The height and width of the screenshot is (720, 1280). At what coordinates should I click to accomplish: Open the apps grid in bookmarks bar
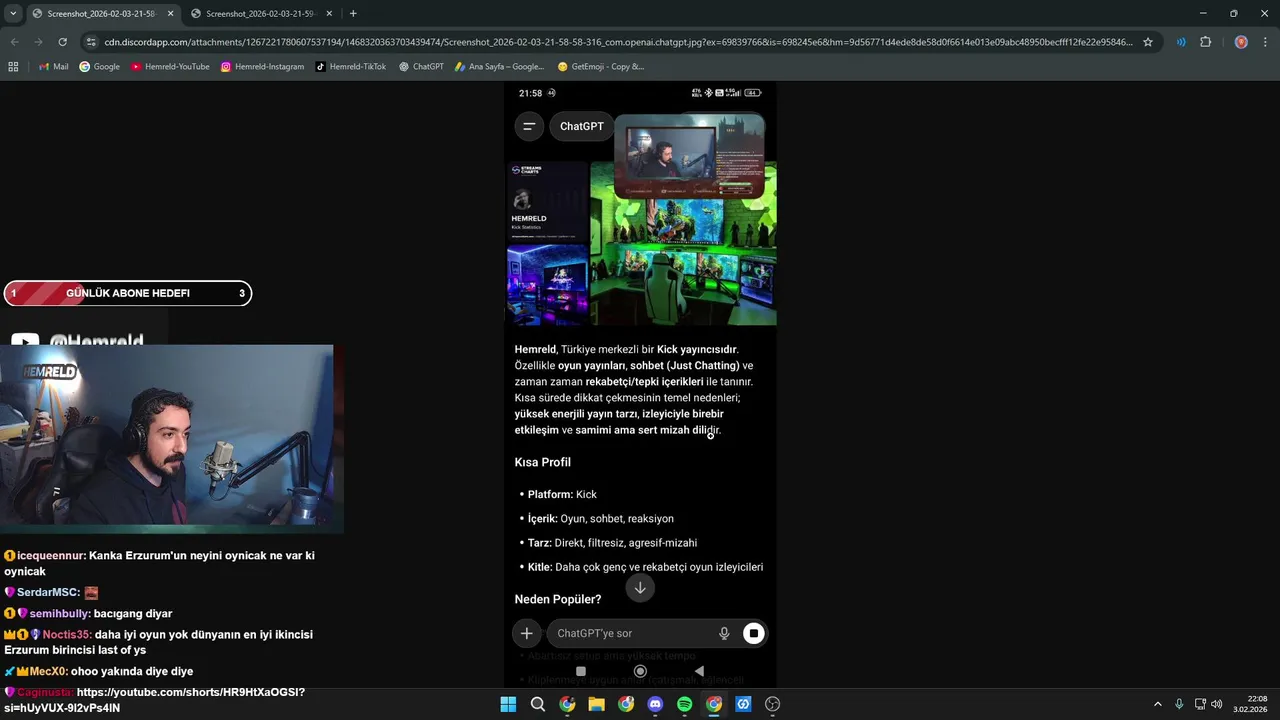(x=13, y=67)
